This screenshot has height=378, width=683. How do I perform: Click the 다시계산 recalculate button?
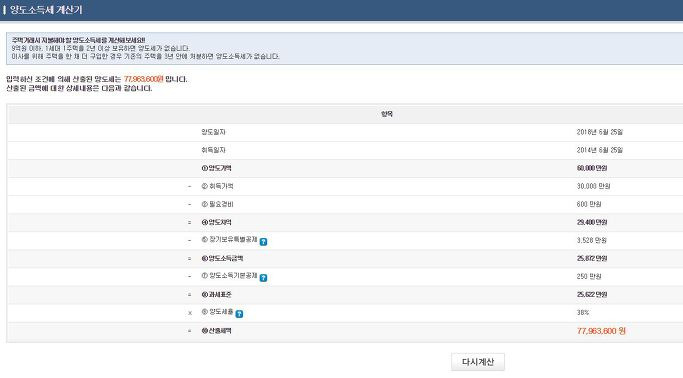point(478,362)
